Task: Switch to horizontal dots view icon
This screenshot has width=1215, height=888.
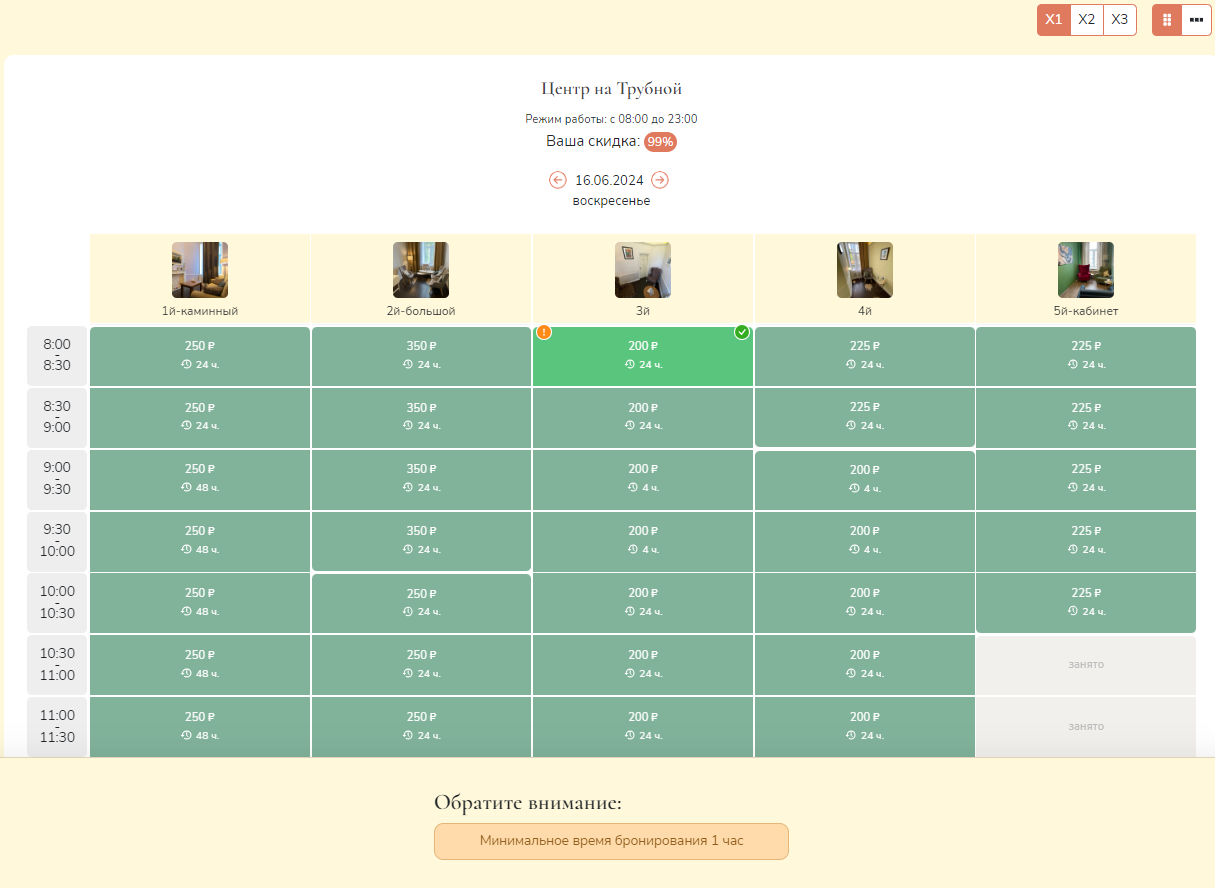Action: 1196,20
